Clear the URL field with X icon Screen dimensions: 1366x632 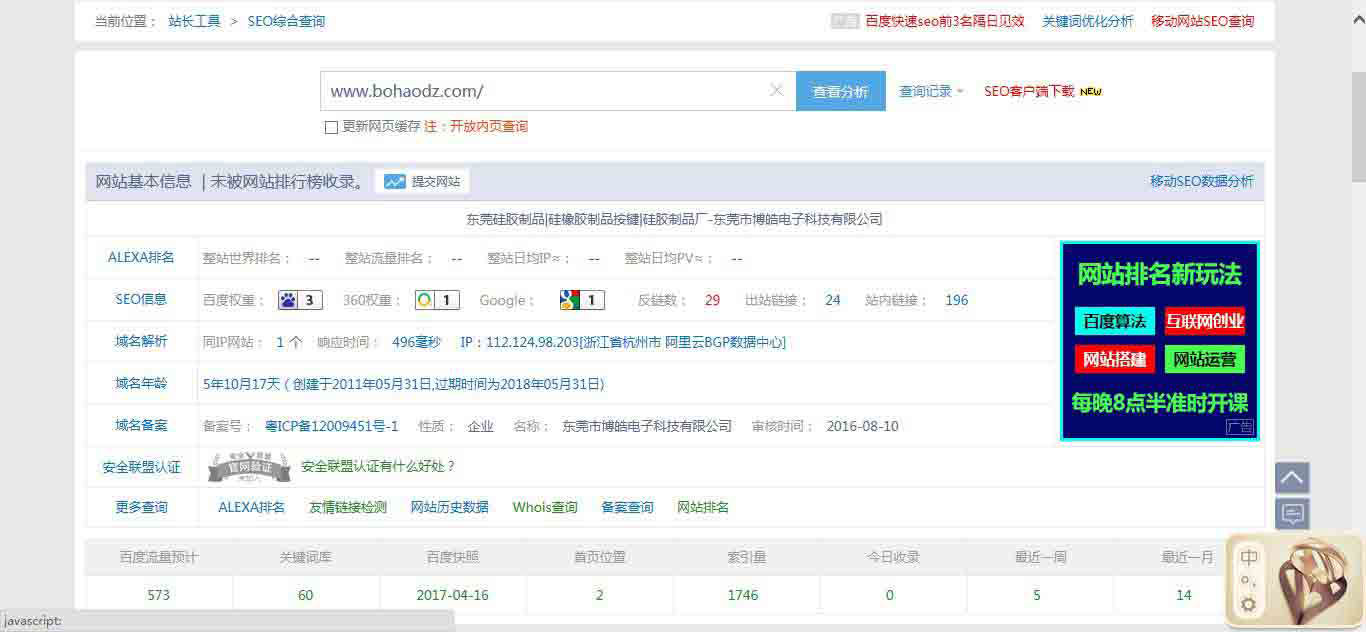click(x=776, y=91)
